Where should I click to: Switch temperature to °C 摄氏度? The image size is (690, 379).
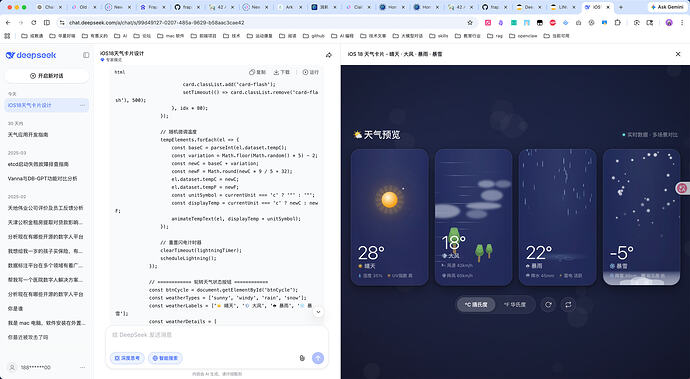tap(476, 304)
